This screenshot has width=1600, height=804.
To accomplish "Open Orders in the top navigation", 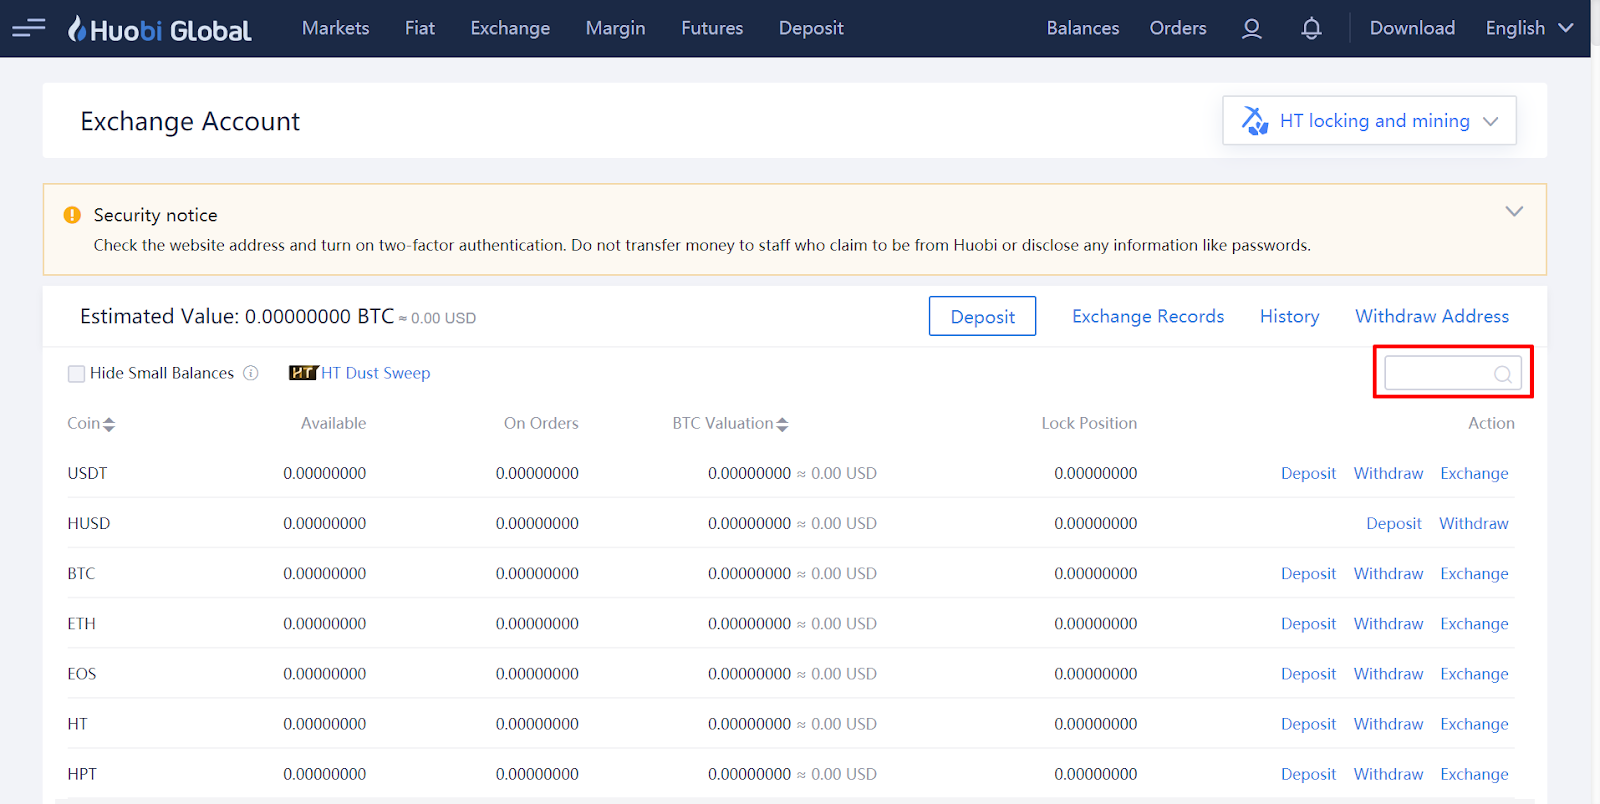I will pyautogui.click(x=1178, y=28).
